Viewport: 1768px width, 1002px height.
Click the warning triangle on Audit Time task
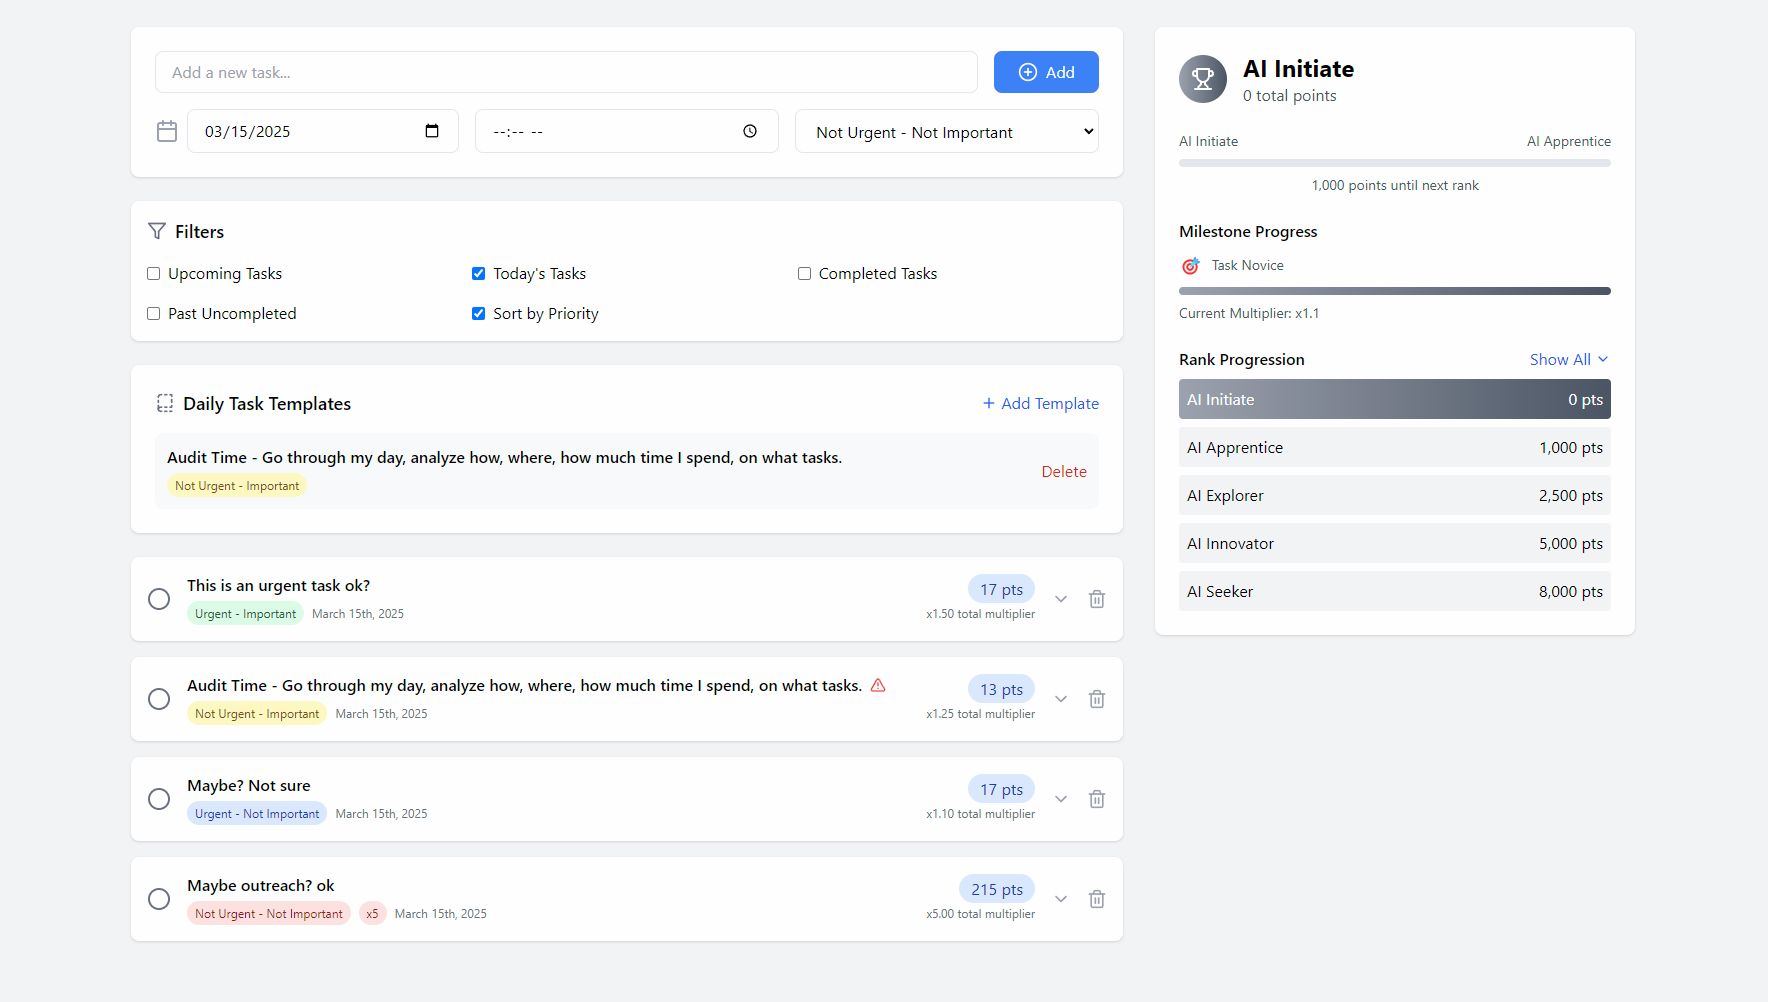point(878,685)
